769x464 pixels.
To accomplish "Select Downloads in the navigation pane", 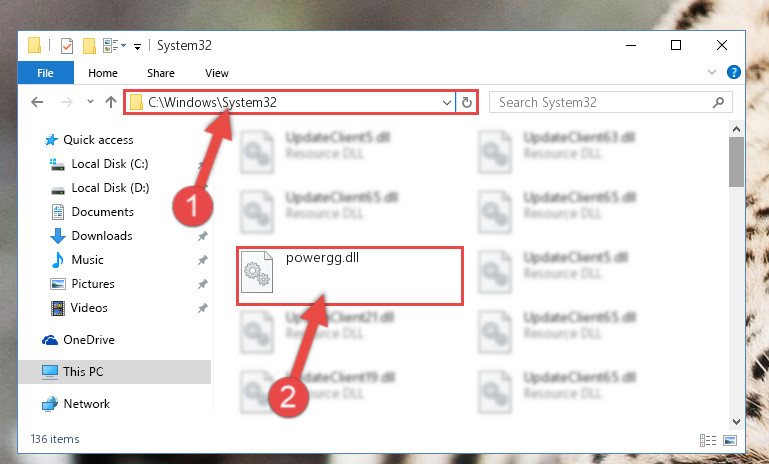I will tap(102, 236).
